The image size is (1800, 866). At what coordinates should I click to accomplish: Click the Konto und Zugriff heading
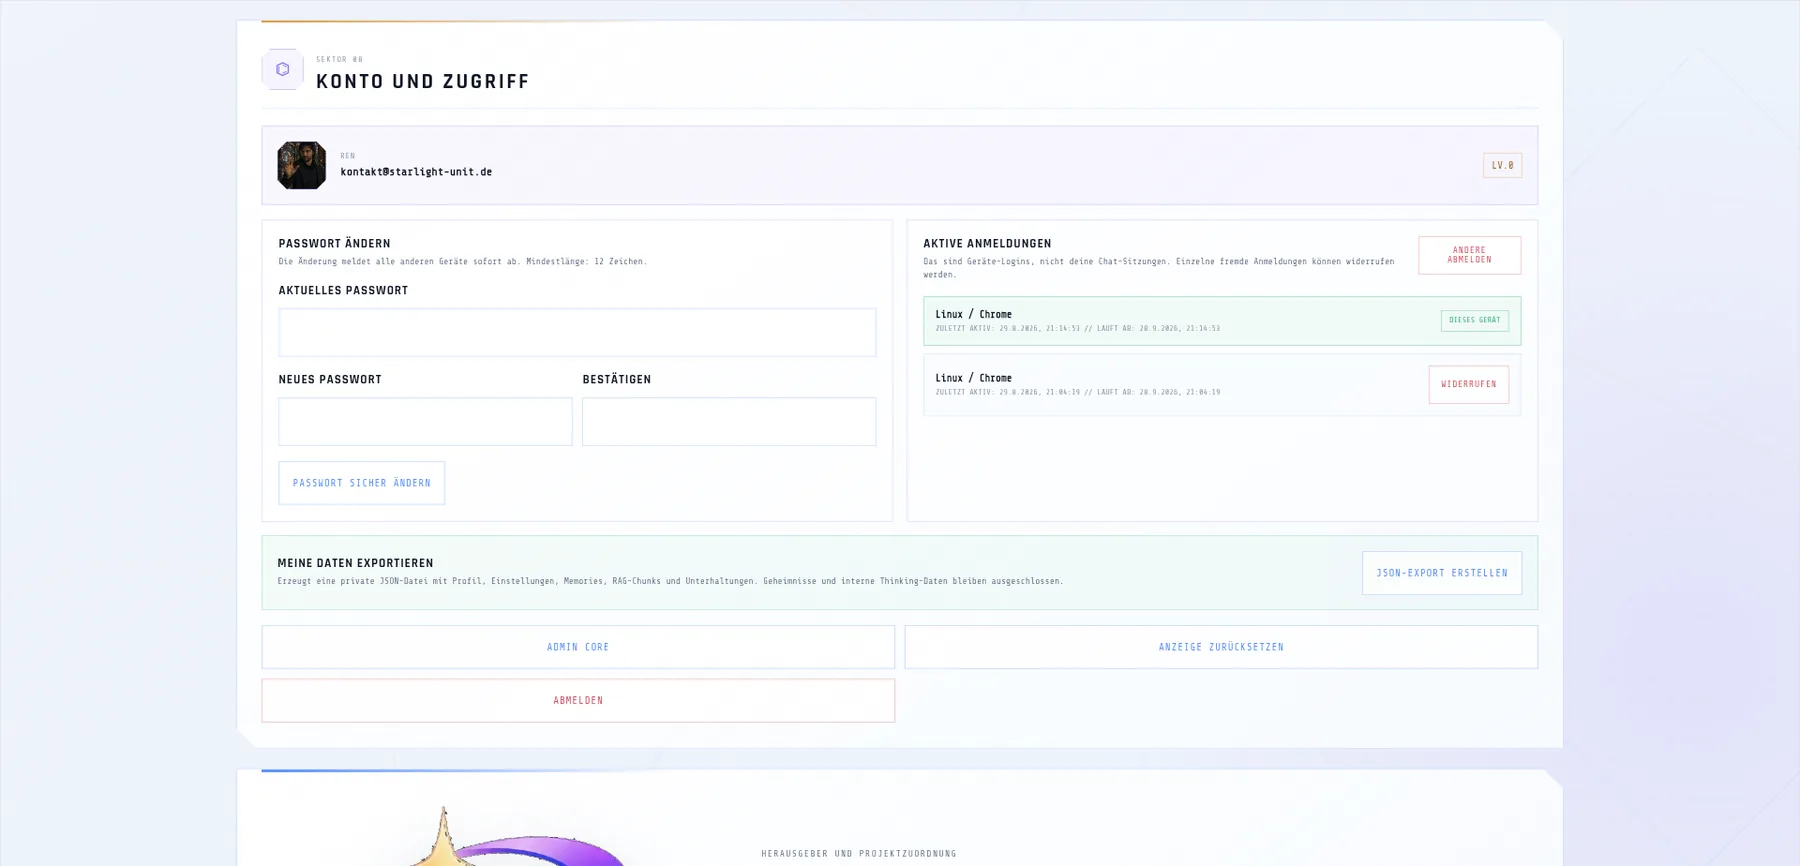coord(422,82)
